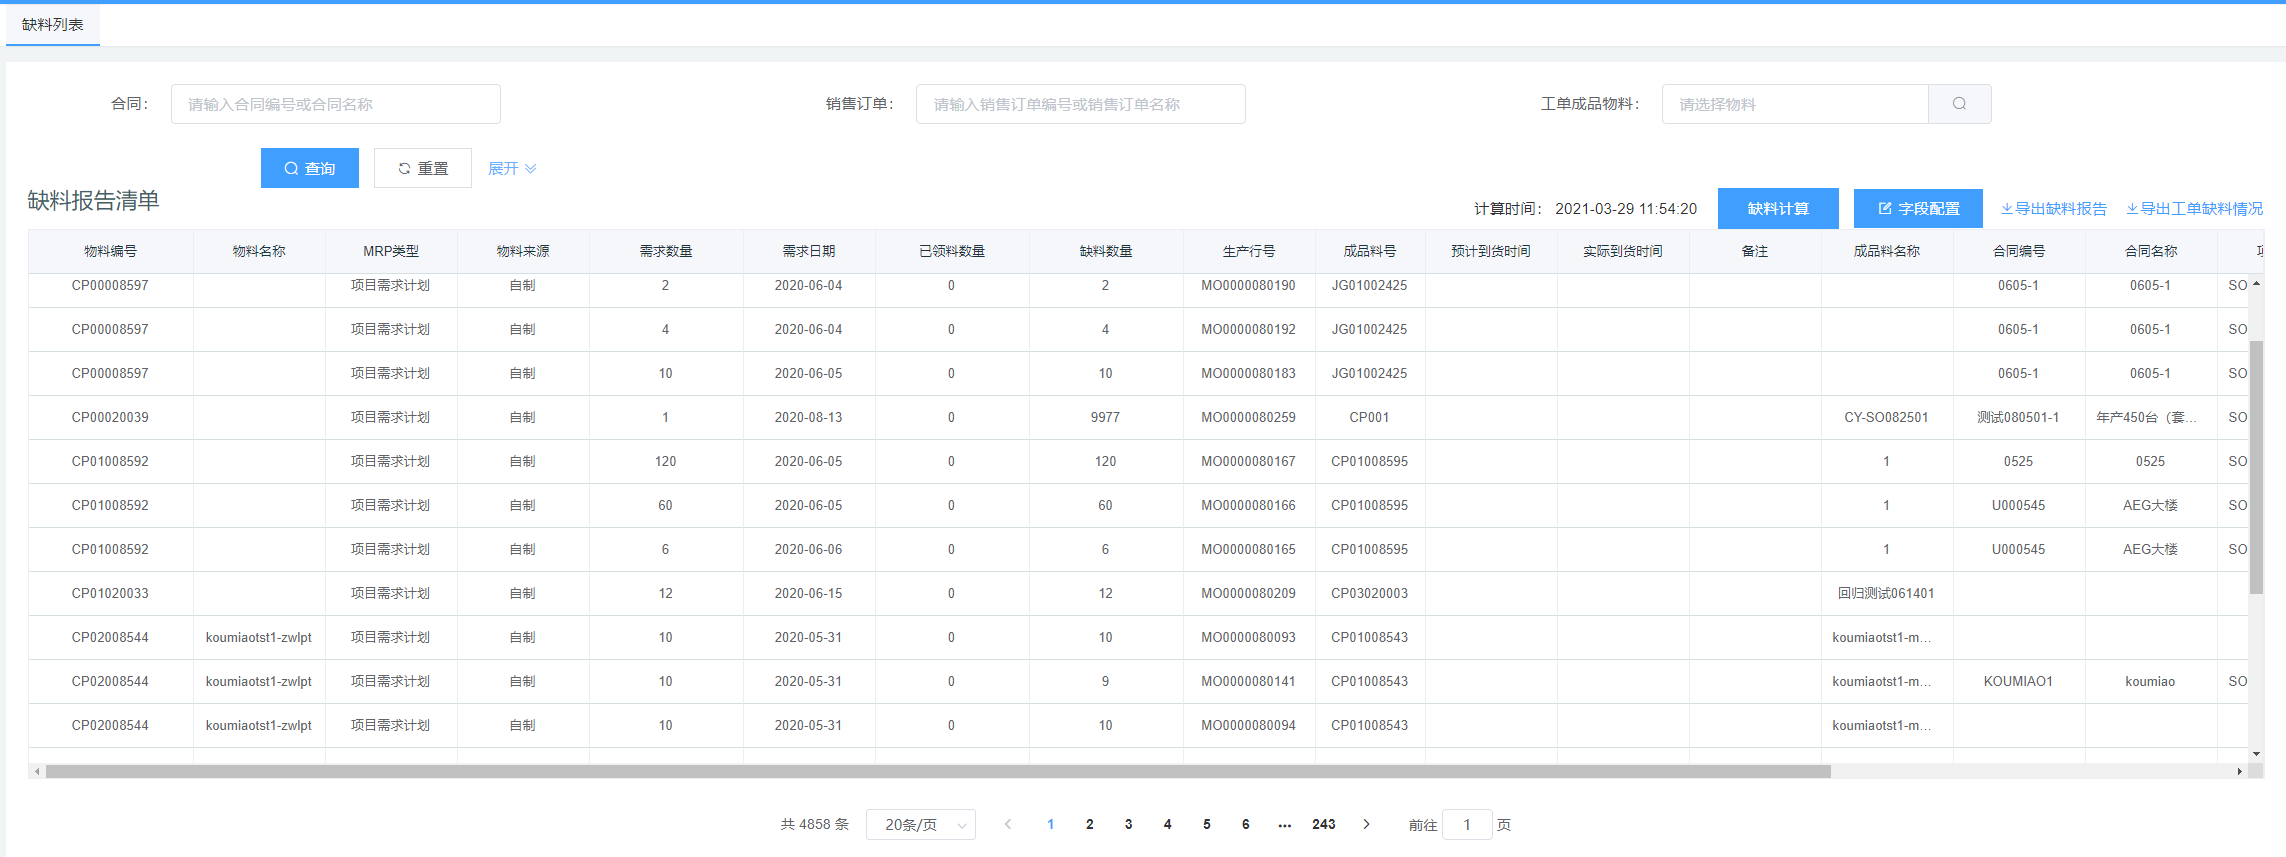Click the 查询 search button

[310, 168]
